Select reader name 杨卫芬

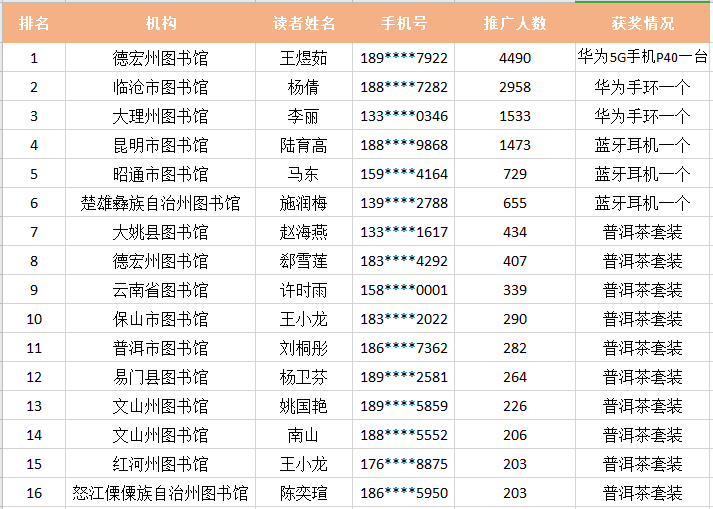point(304,377)
